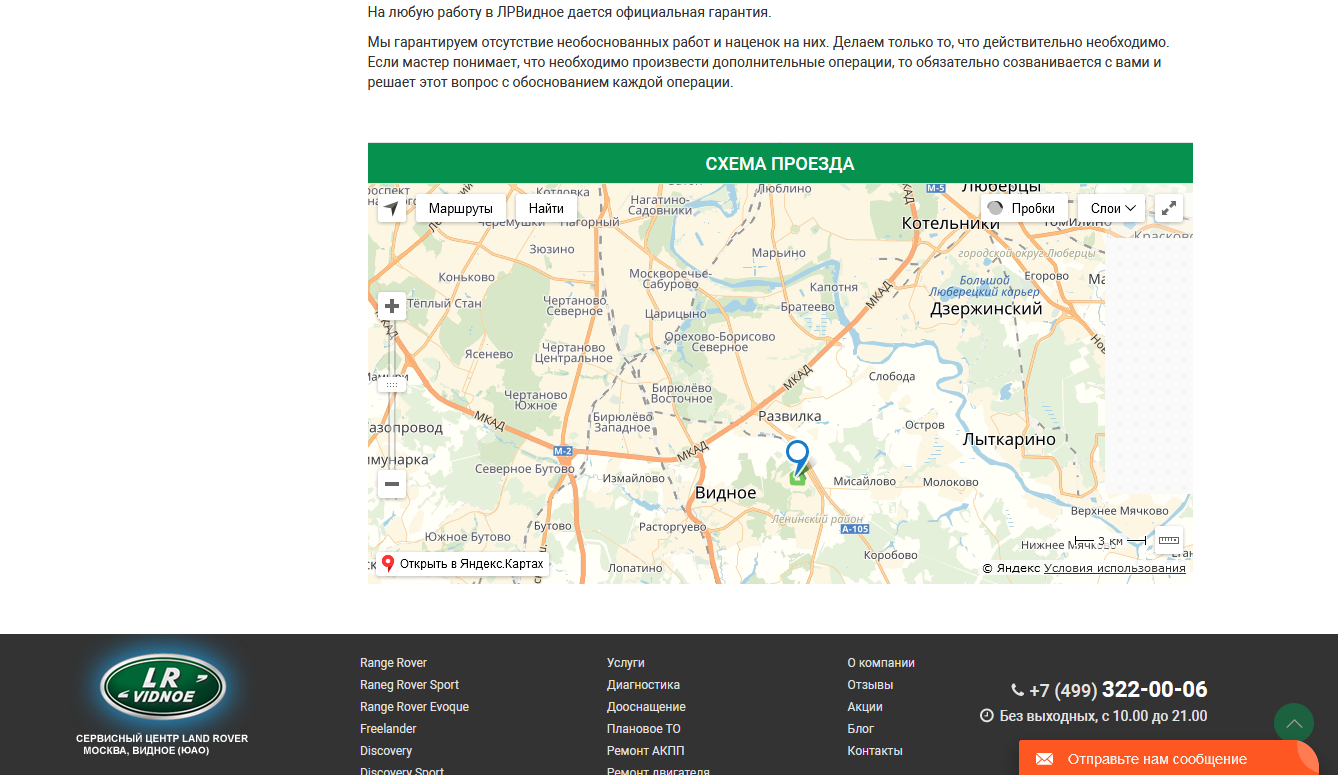Image resolution: width=1338 pixels, height=775 pixels.
Task: Click the Мисайлово label on the map
Action: [x=865, y=482]
